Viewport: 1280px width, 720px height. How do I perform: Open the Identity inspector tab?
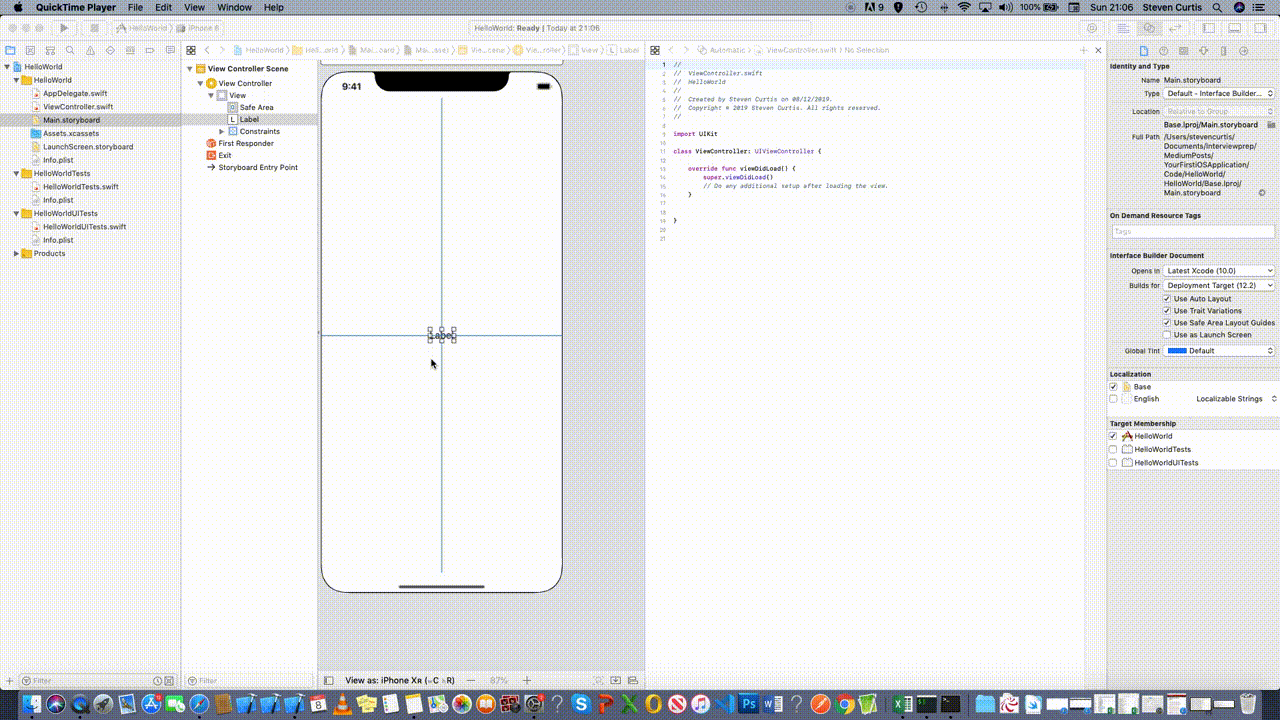[x=1185, y=51]
